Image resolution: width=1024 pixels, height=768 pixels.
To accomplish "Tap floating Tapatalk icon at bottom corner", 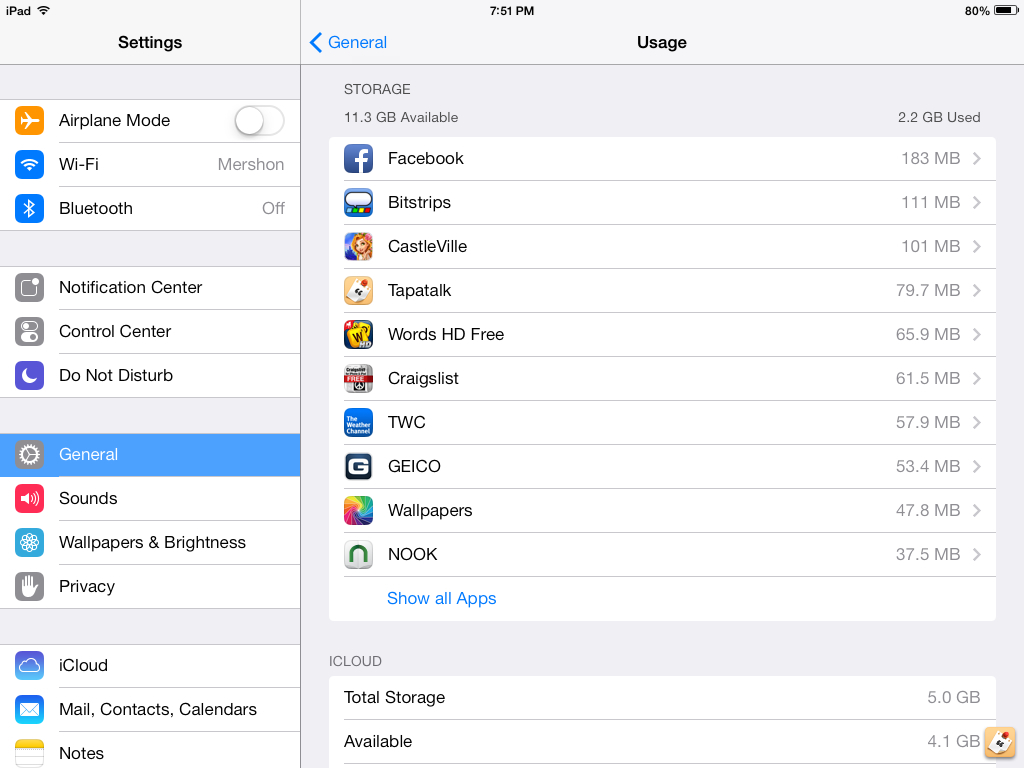I will coord(1000,743).
